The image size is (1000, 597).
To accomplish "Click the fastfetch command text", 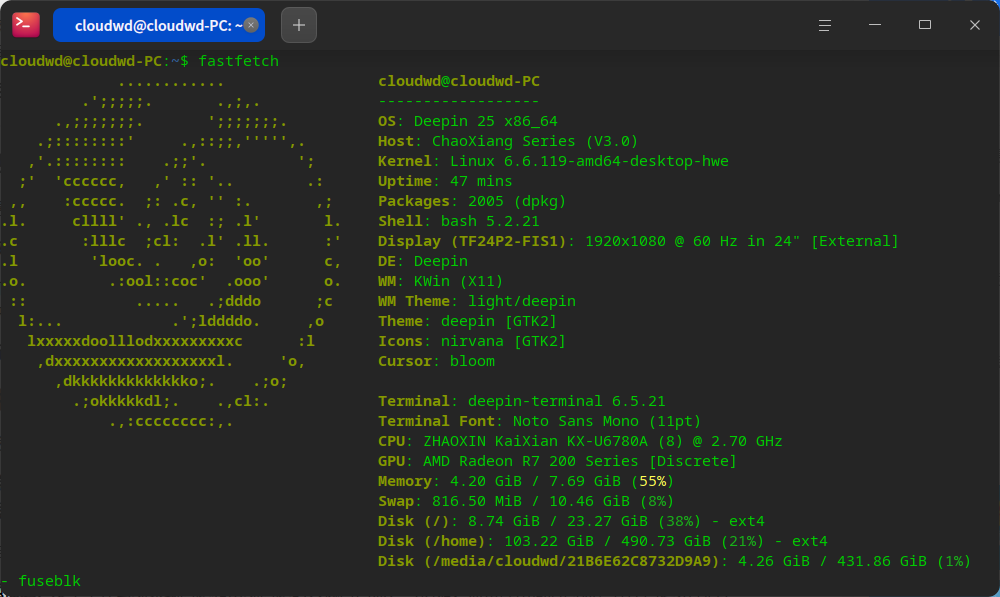I will (239, 61).
